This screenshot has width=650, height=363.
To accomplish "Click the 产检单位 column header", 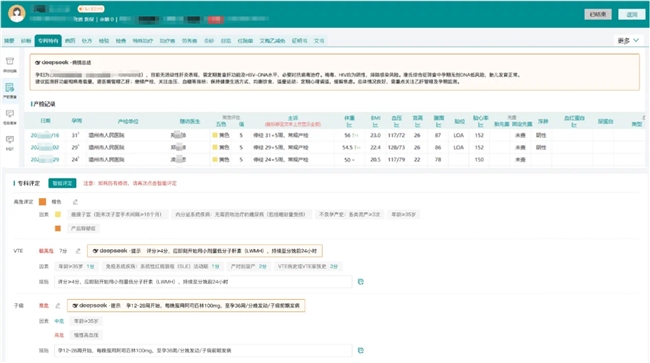I will pyautogui.click(x=128, y=121).
